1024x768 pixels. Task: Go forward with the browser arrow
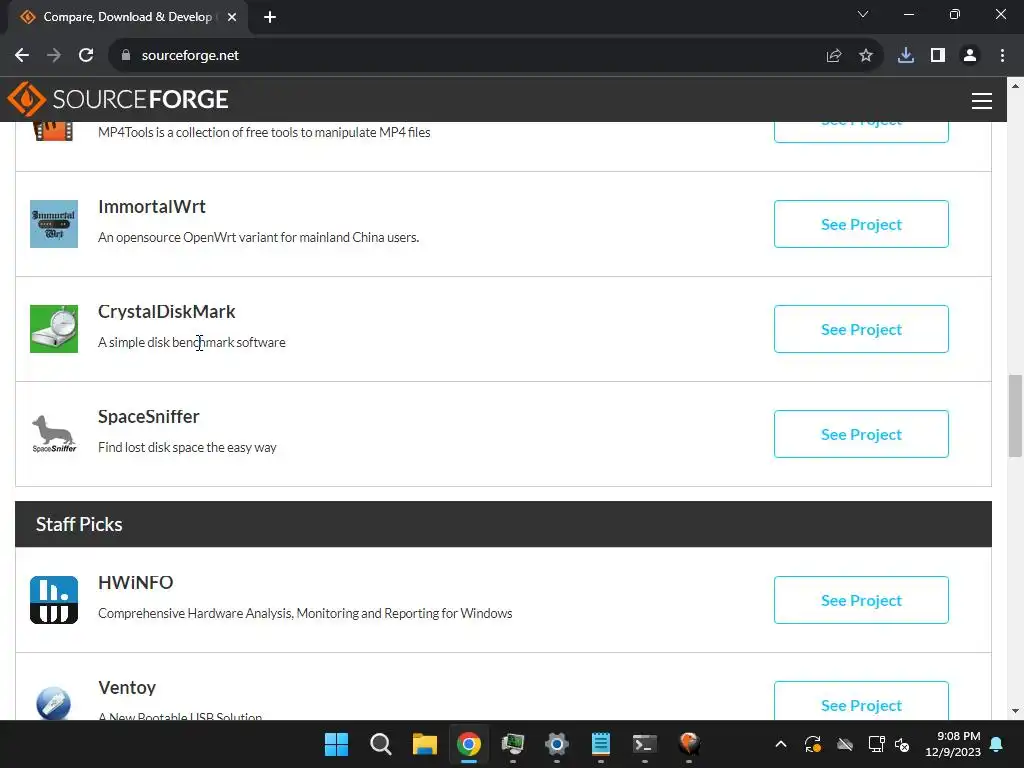click(54, 56)
